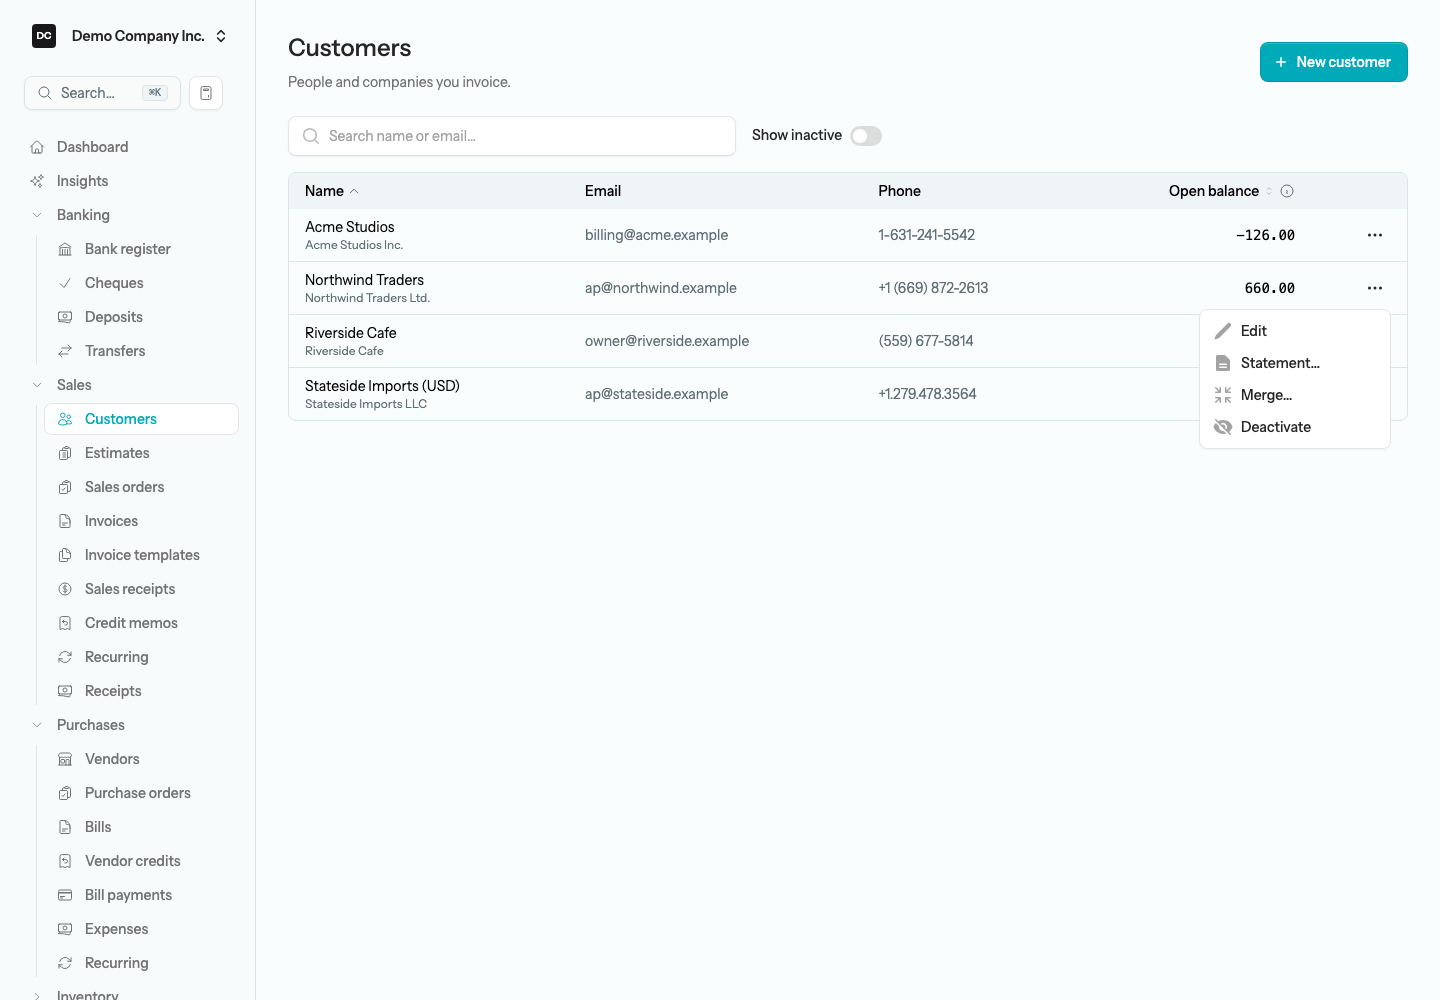
Task: Click the Credit memos icon
Action: click(65, 623)
